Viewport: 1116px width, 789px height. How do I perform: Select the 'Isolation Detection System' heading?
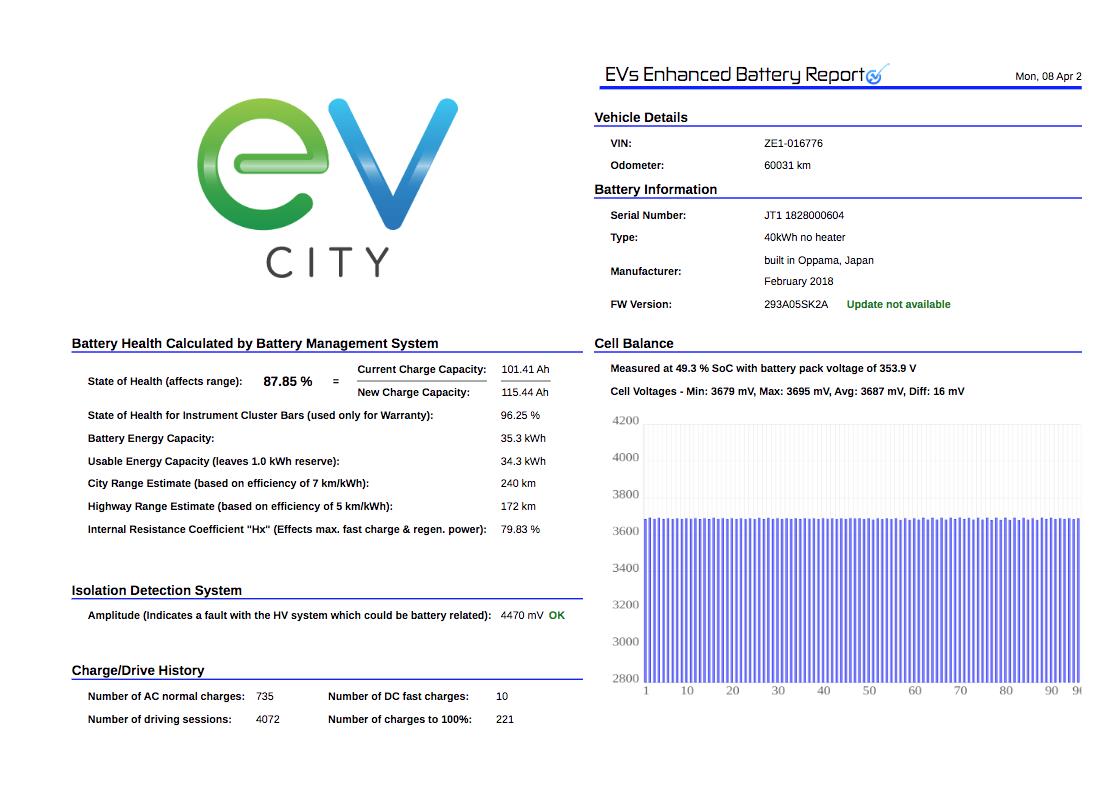pyautogui.click(x=157, y=590)
